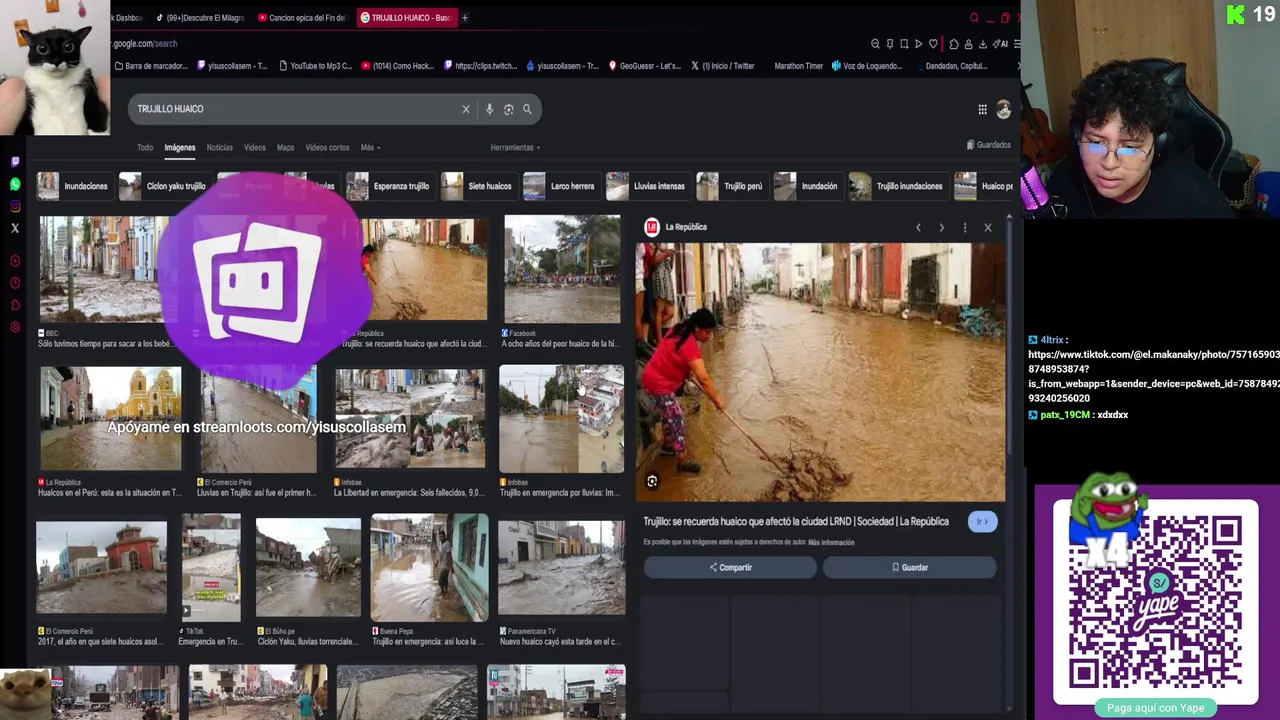This screenshot has width=1280, height=720.
Task: Open X in the browser sidebar
Action: click(x=15, y=228)
